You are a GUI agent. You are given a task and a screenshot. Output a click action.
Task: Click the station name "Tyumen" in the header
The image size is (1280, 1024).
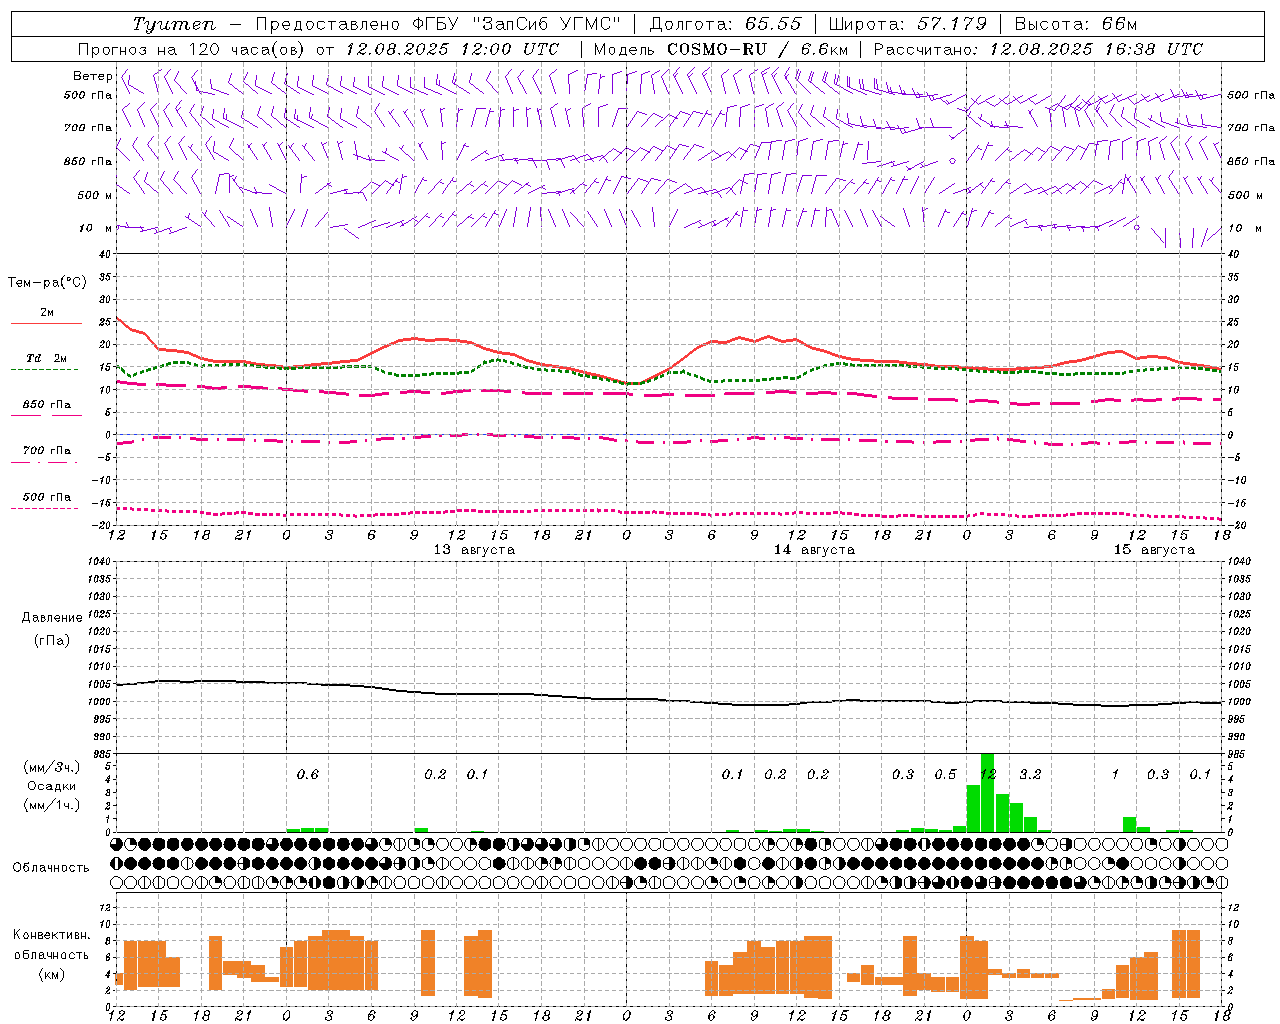(x=173, y=24)
